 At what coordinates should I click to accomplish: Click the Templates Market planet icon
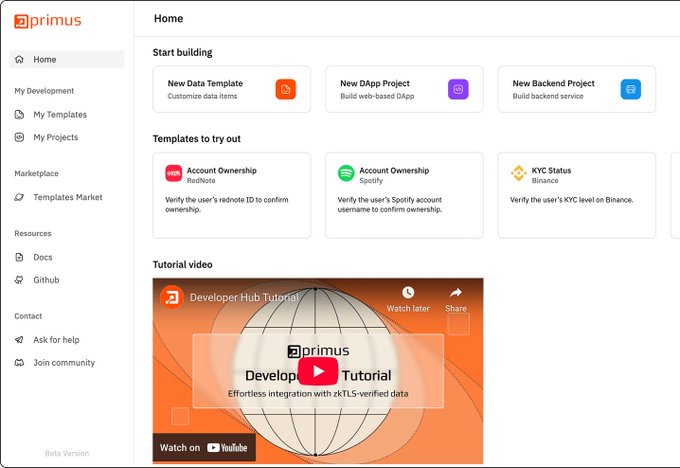pos(20,197)
